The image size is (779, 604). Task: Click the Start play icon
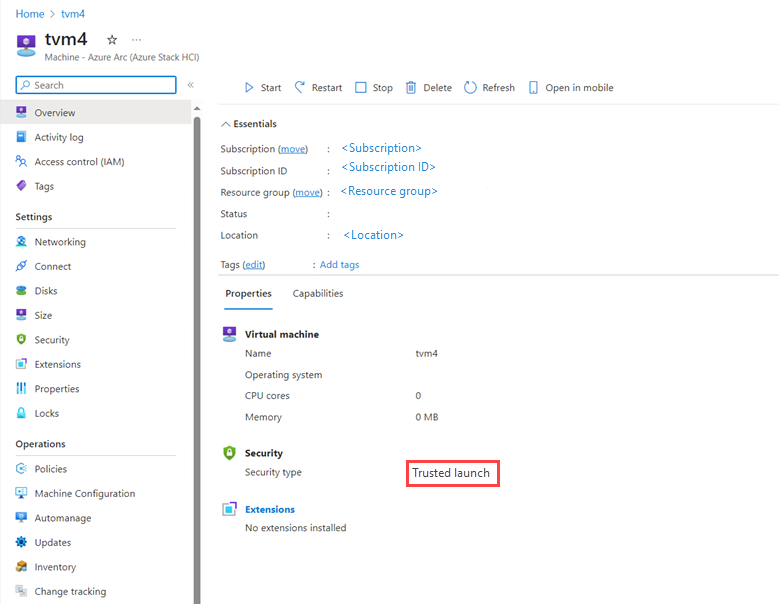pyautogui.click(x=249, y=88)
